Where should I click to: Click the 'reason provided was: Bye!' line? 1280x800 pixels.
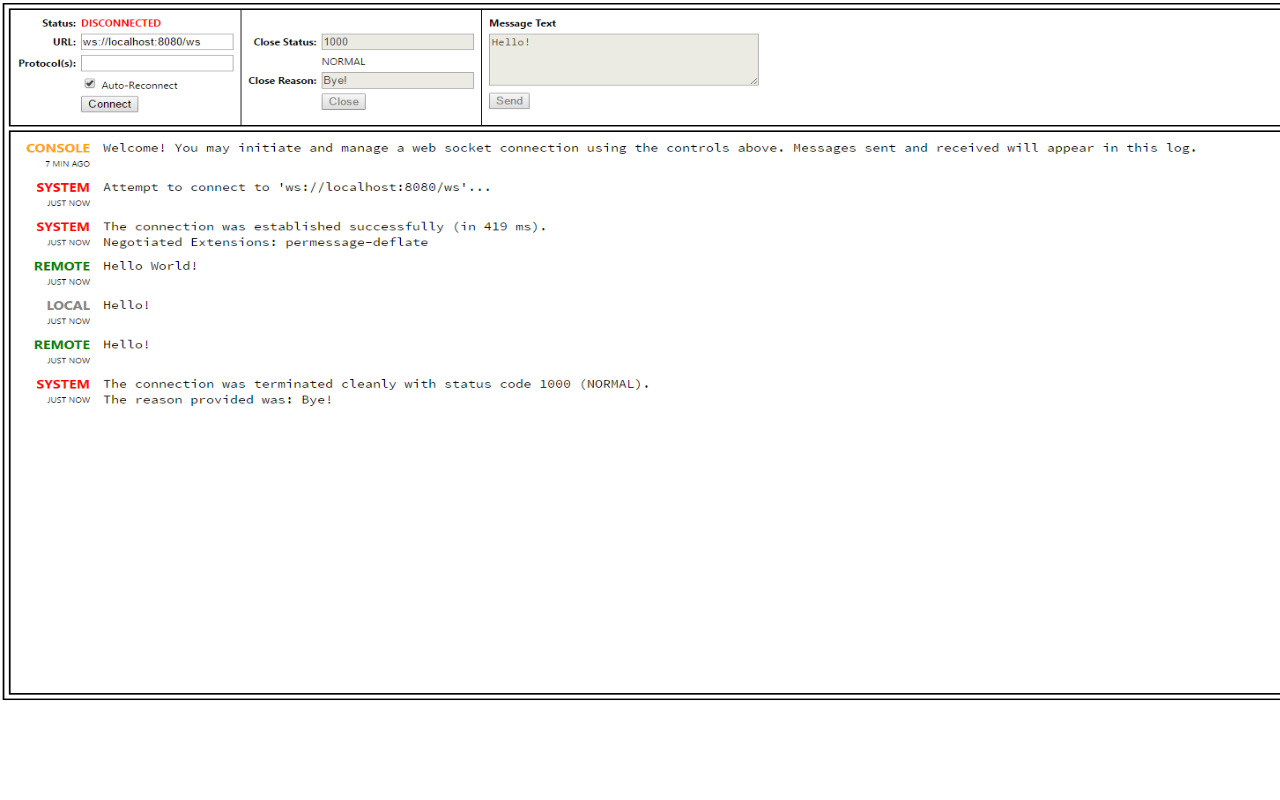(x=218, y=400)
